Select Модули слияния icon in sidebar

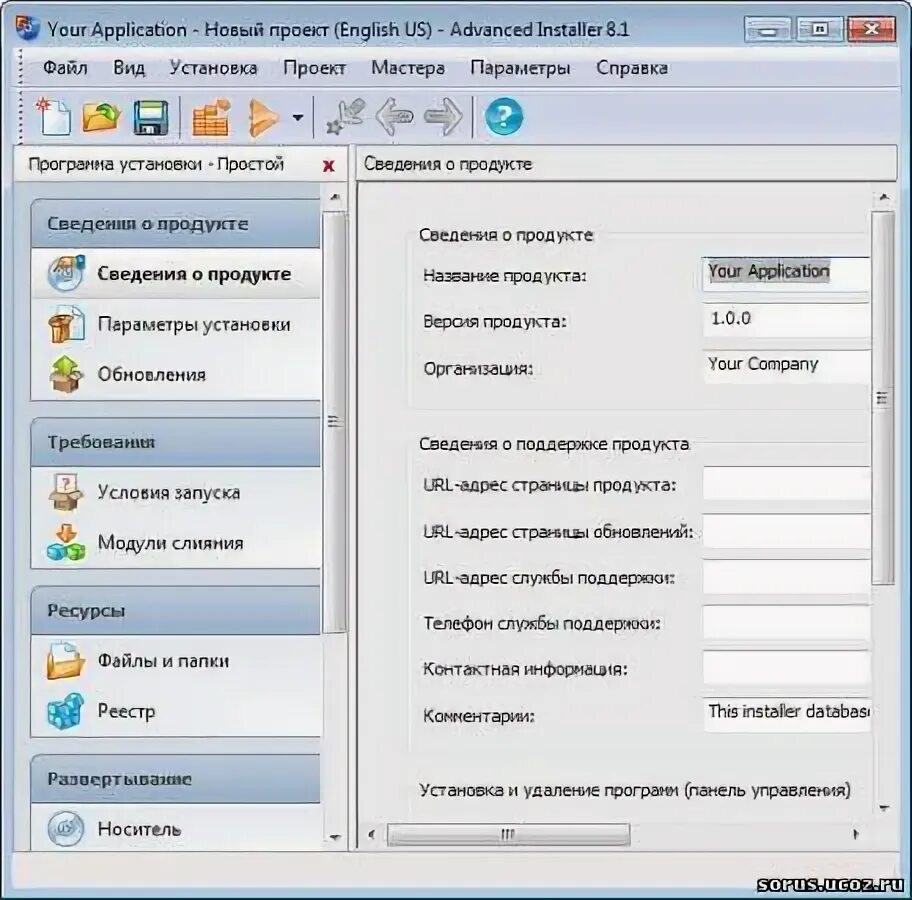tap(66, 543)
